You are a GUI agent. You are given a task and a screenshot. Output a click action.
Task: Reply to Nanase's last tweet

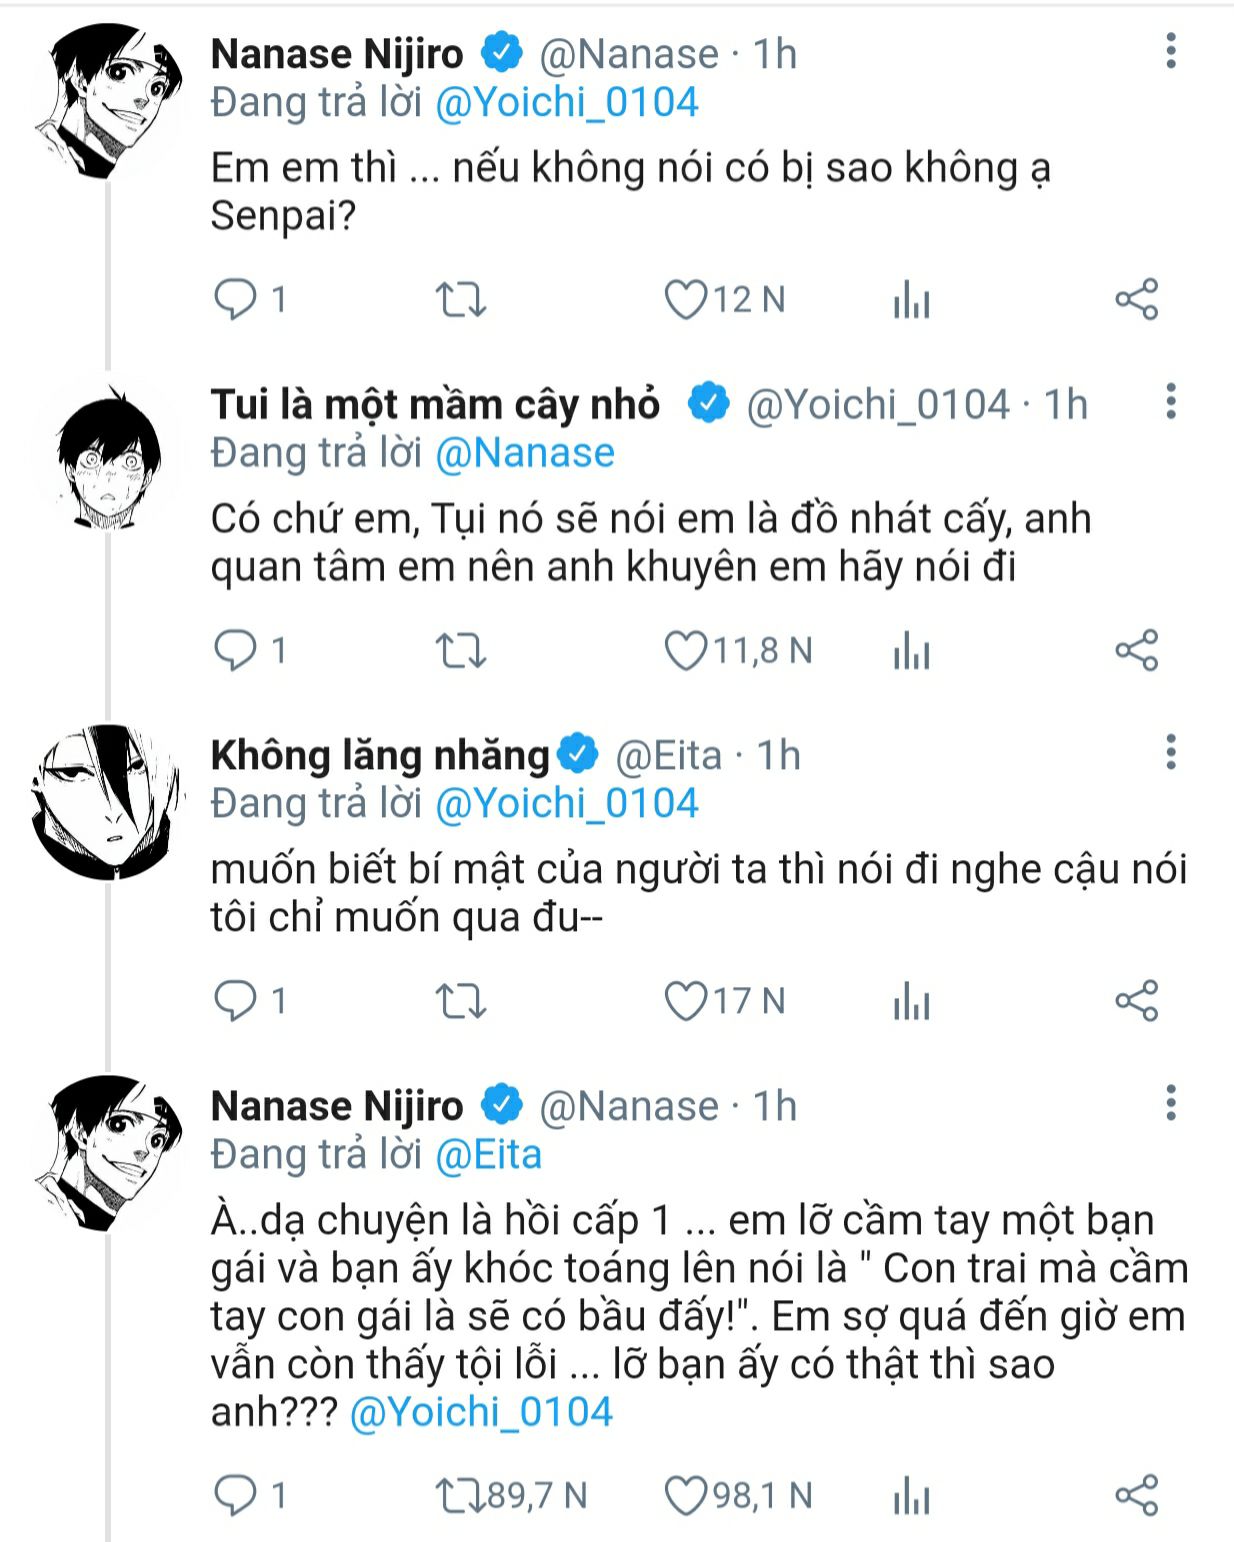tap(236, 1495)
